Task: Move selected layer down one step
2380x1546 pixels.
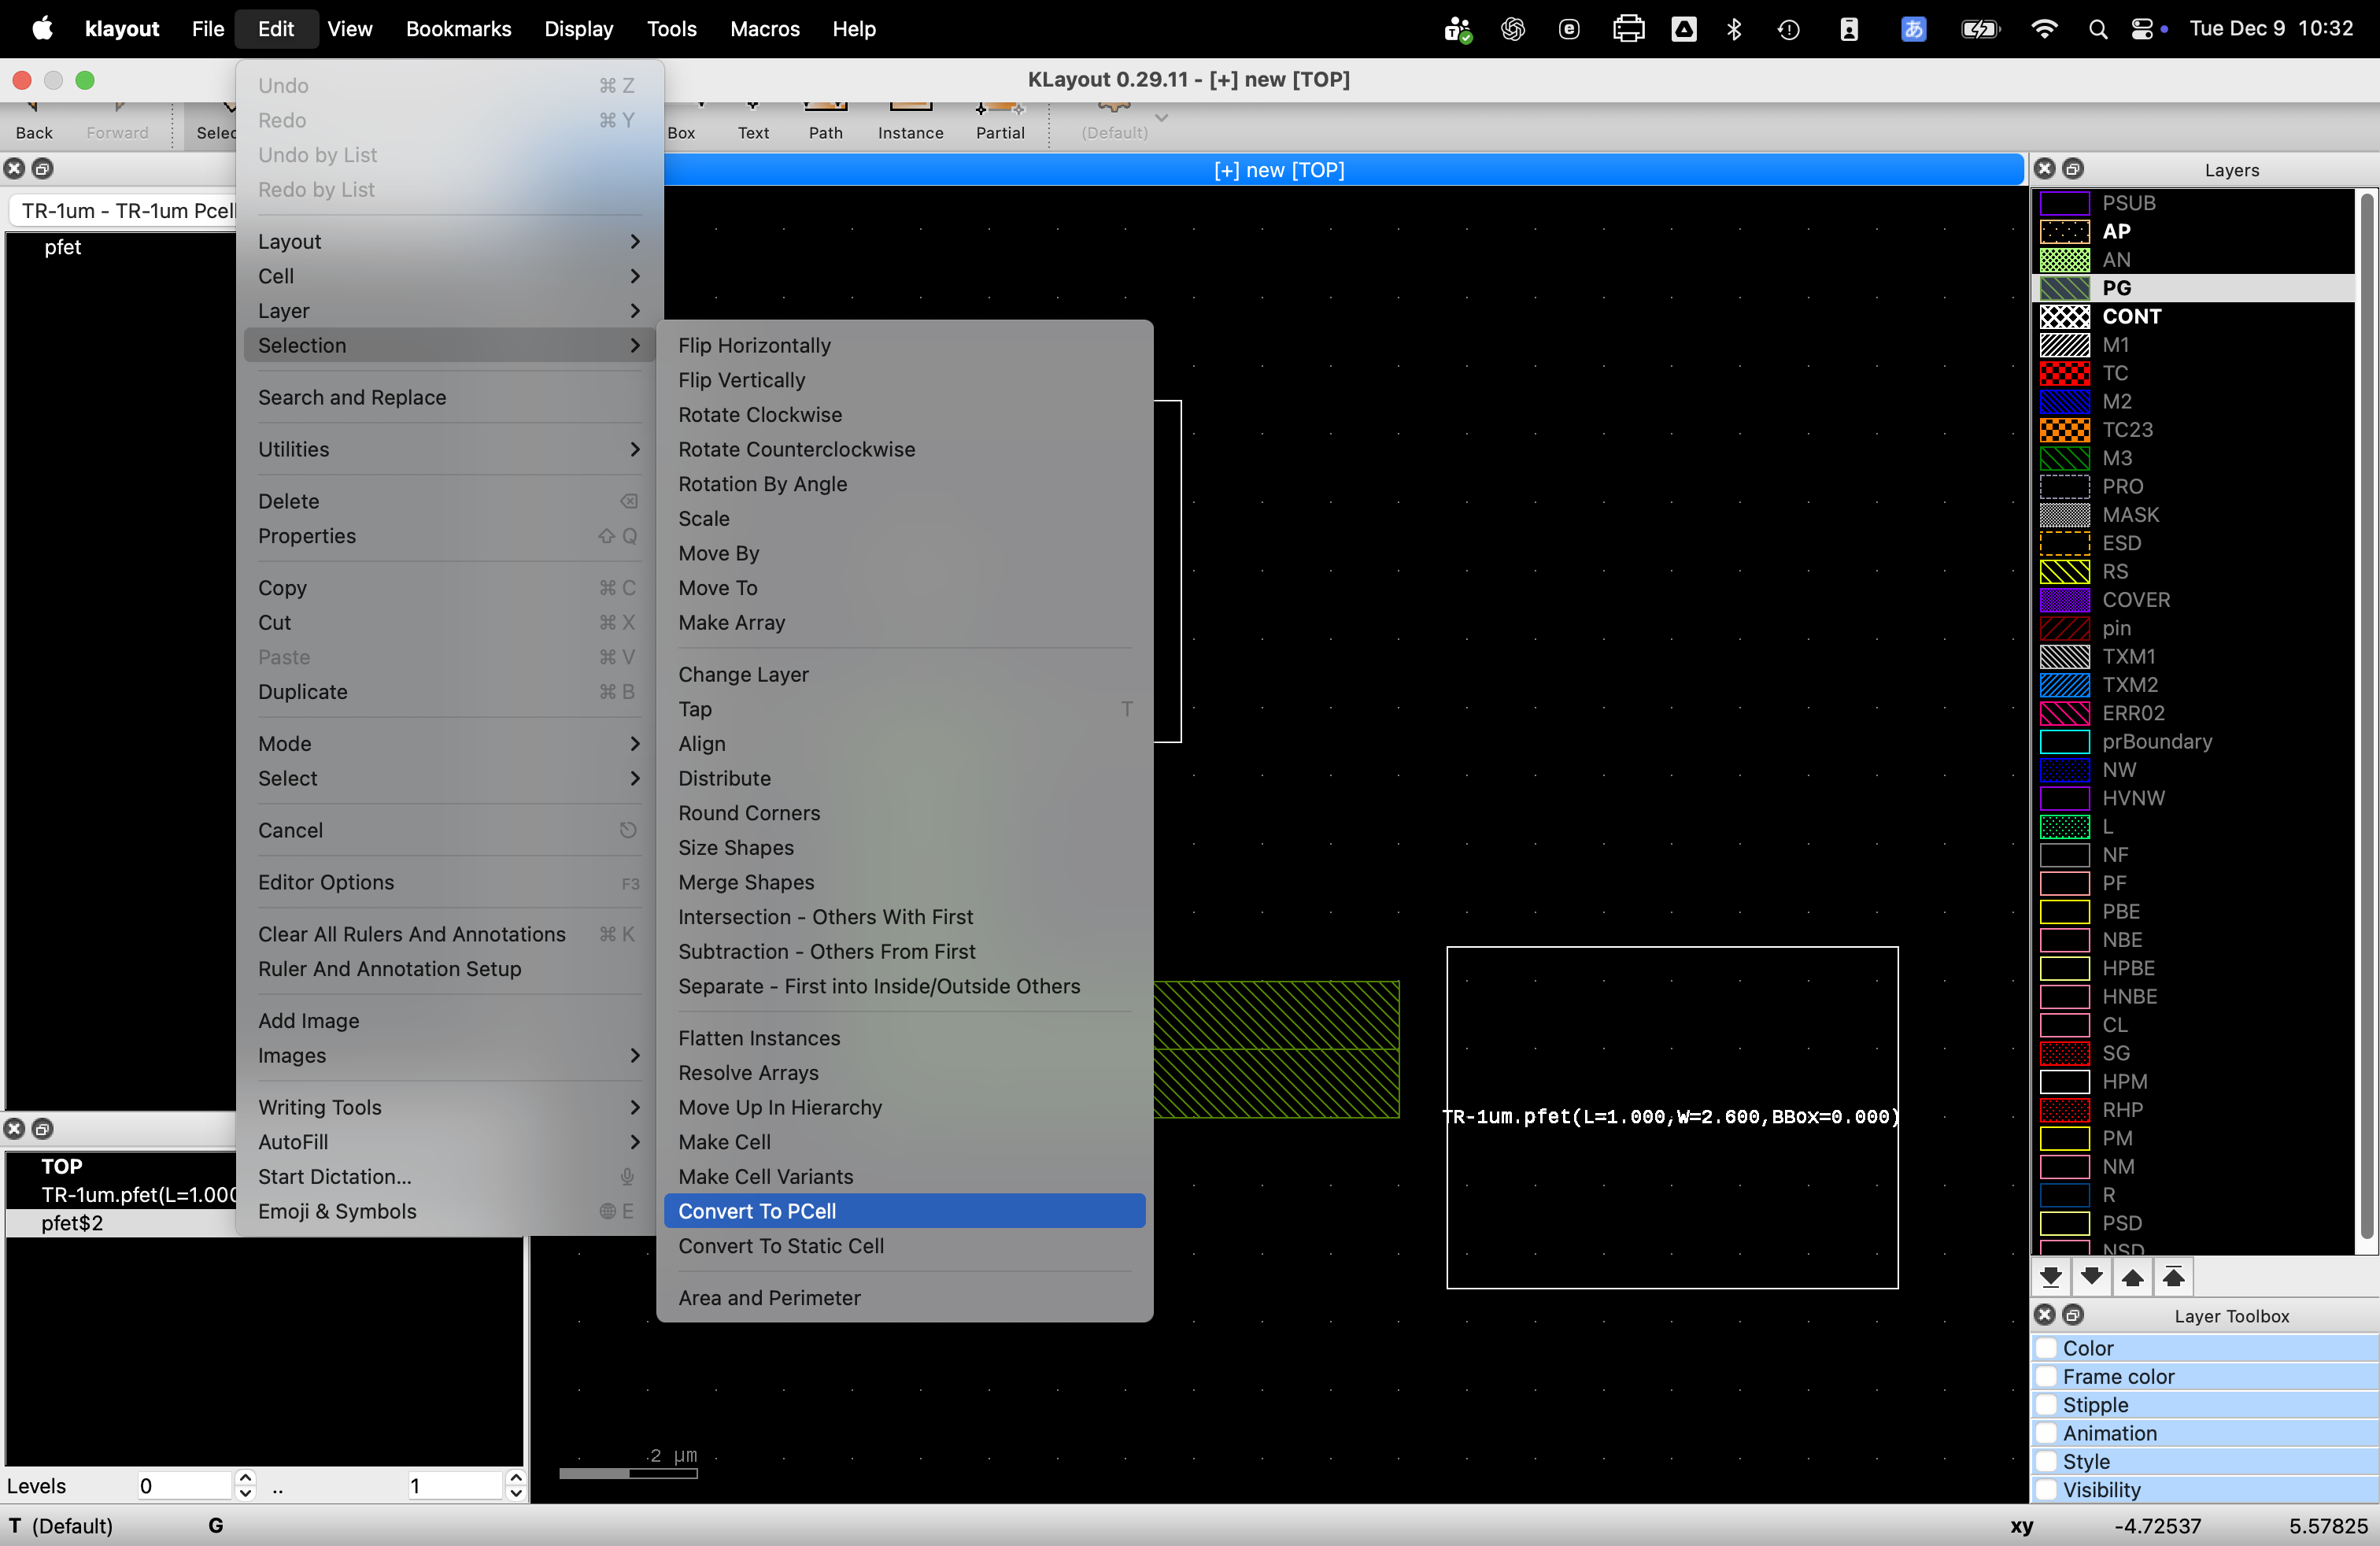Action: [2091, 1277]
